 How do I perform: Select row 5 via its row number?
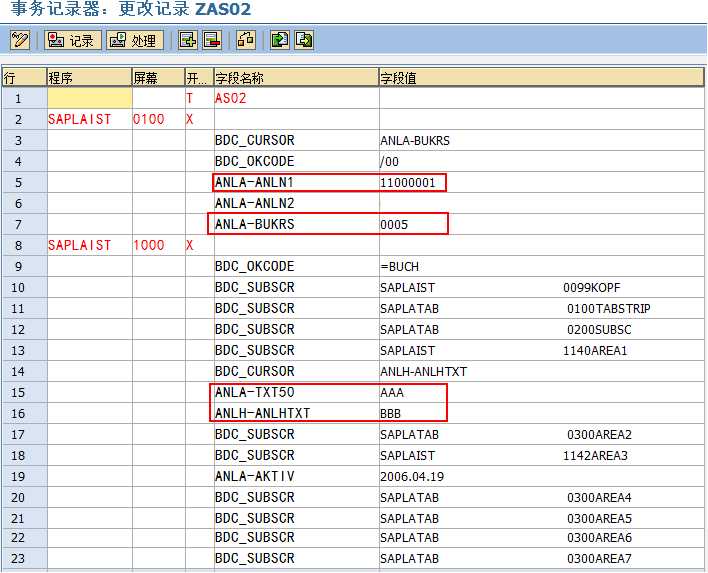[x=24, y=182]
